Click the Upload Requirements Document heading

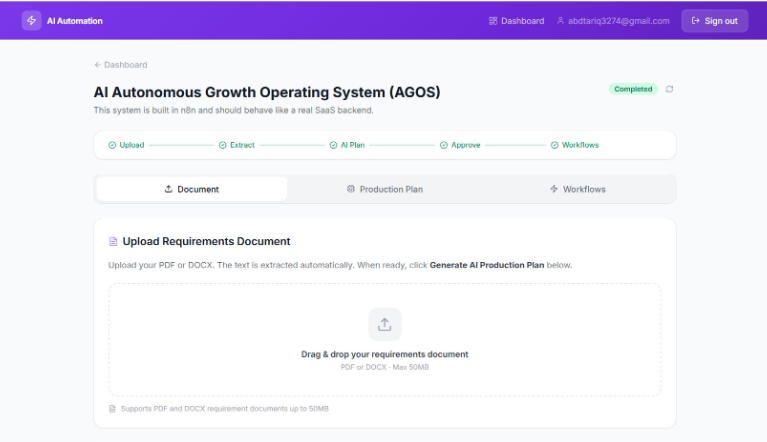206,242
